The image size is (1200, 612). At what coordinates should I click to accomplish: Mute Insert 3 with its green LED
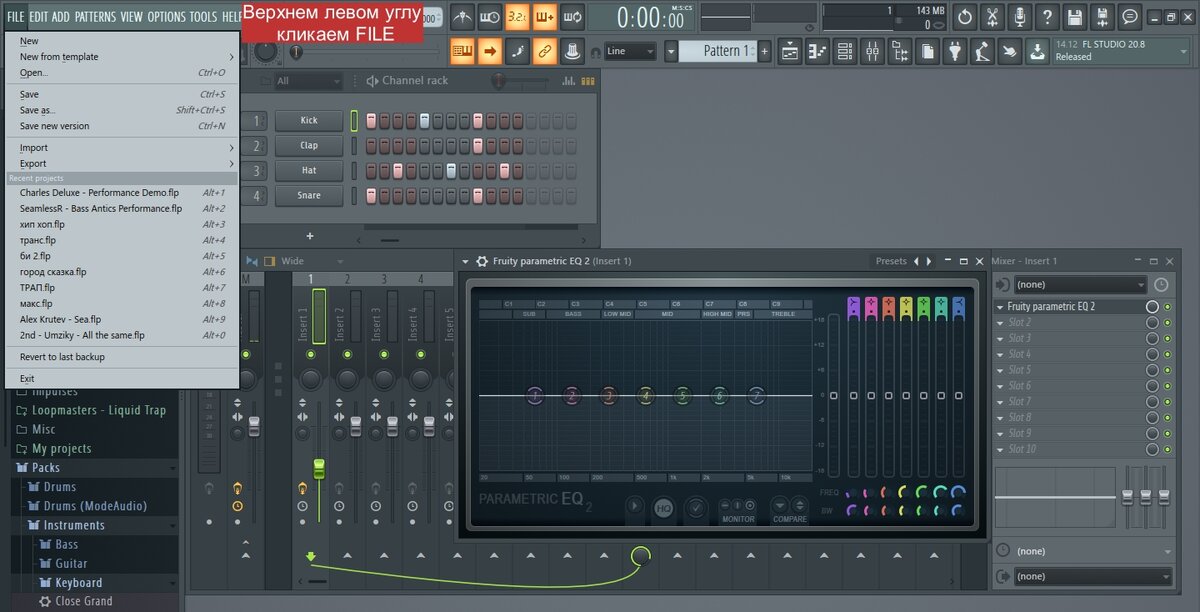coord(384,355)
